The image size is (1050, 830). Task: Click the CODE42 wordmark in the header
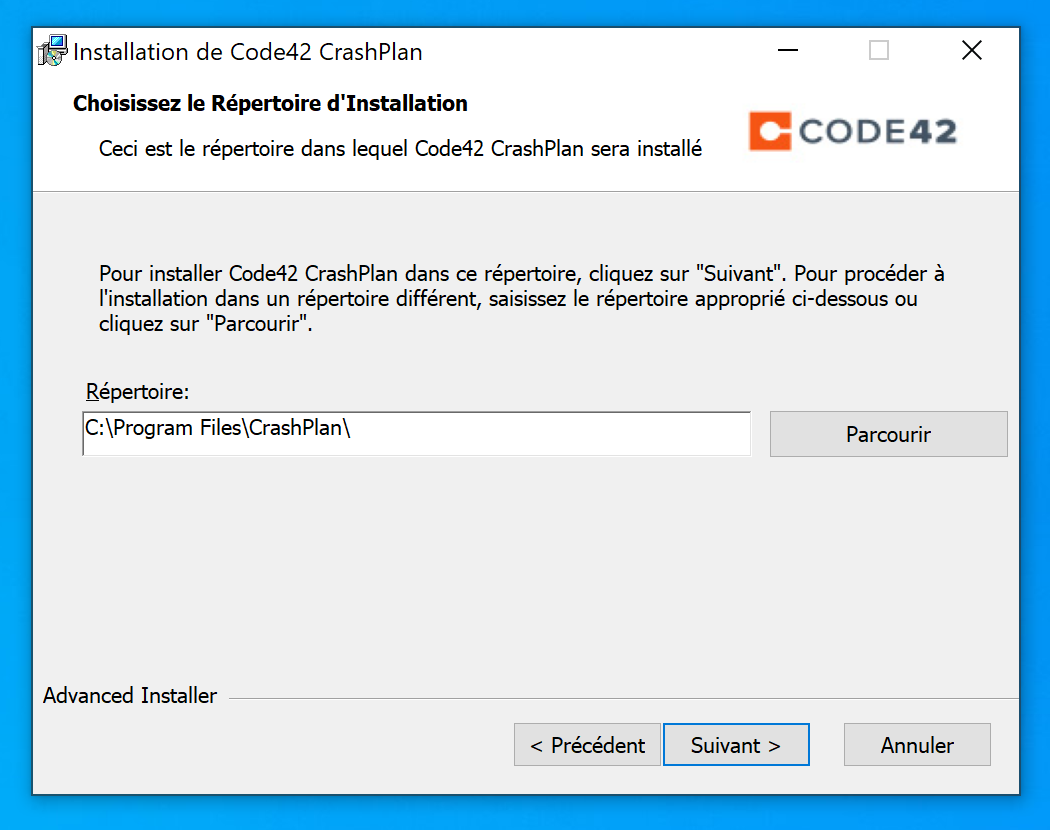coord(877,131)
